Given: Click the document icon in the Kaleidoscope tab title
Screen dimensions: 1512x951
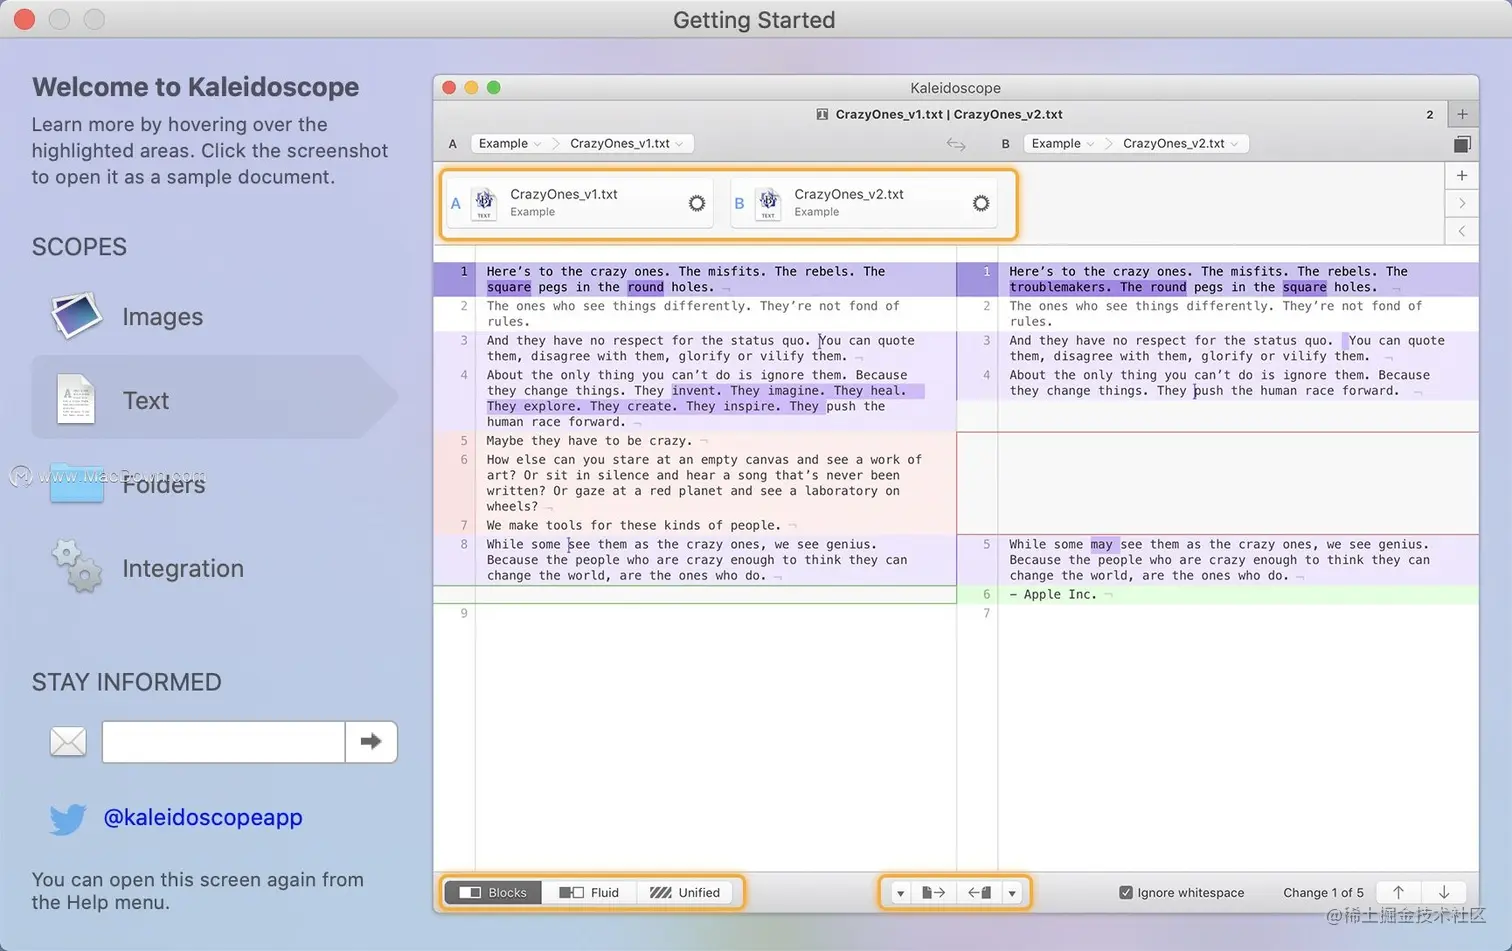Looking at the screenshot, I should (822, 114).
